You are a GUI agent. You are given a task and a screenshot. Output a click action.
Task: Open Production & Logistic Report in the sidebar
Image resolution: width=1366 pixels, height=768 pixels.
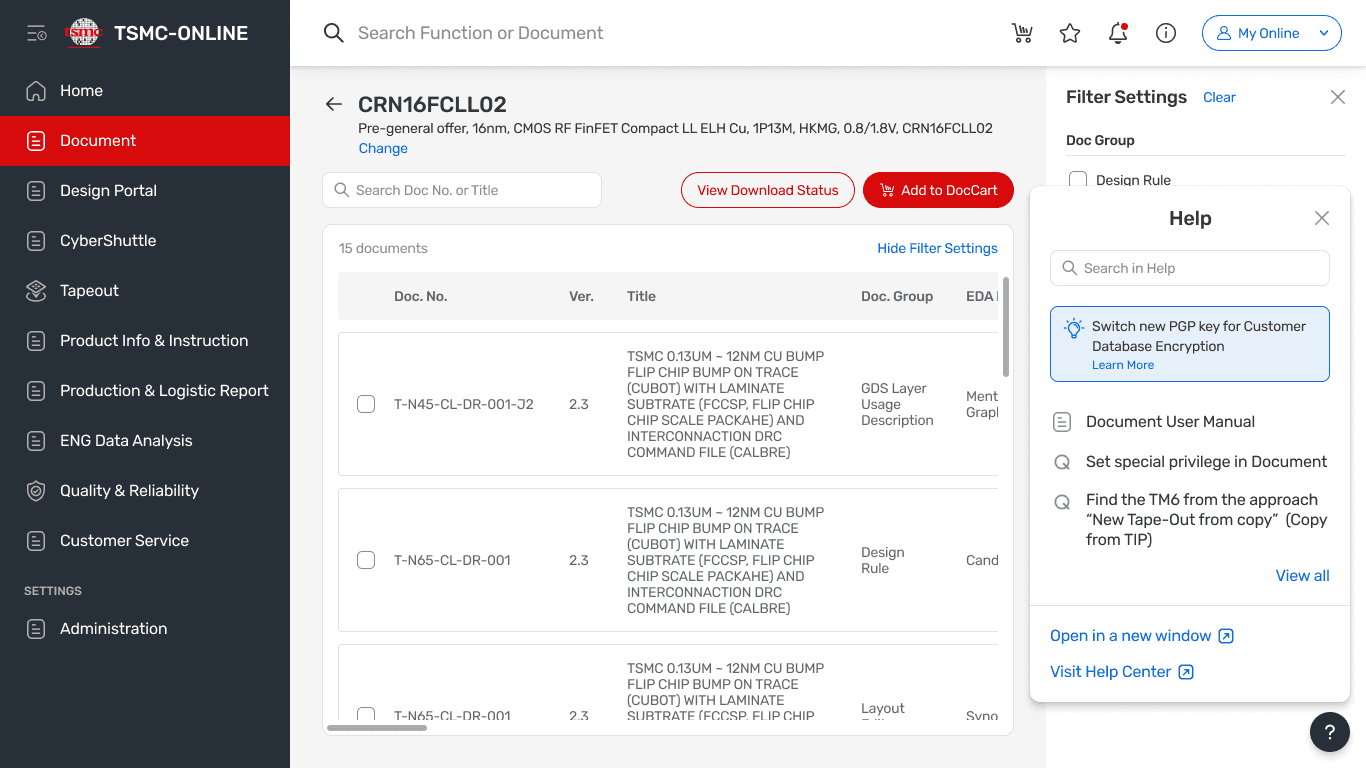tap(145, 391)
